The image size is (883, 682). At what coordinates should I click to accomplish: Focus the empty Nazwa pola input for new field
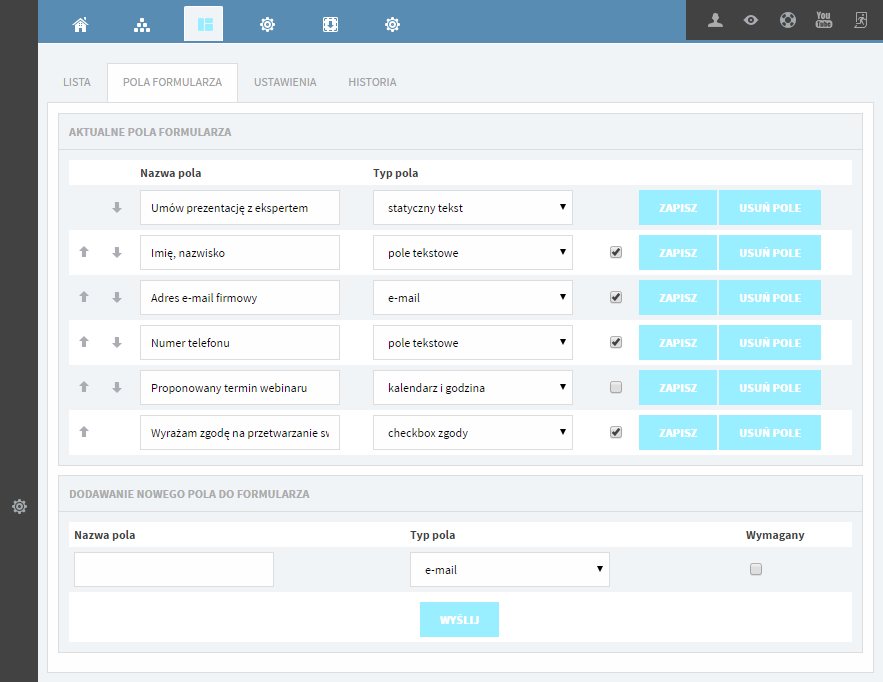174,569
